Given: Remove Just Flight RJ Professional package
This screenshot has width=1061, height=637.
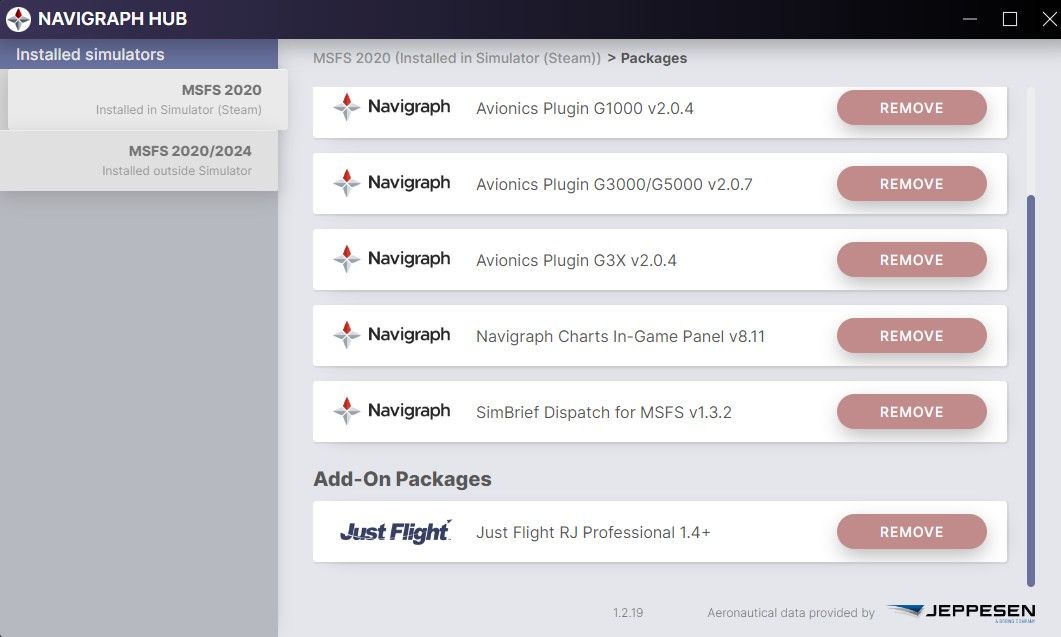Looking at the screenshot, I should pyautogui.click(x=911, y=532).
